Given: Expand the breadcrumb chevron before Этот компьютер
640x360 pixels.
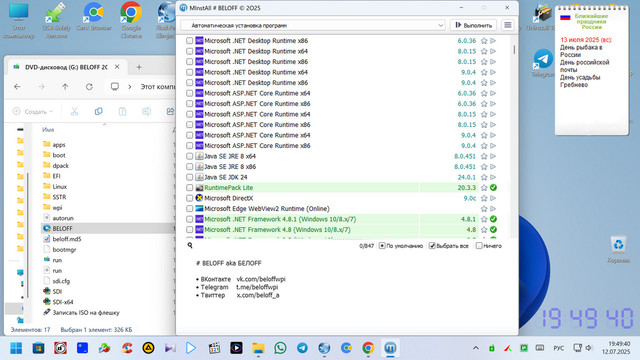Looking at the screenshot, I should tap(130, 87).
